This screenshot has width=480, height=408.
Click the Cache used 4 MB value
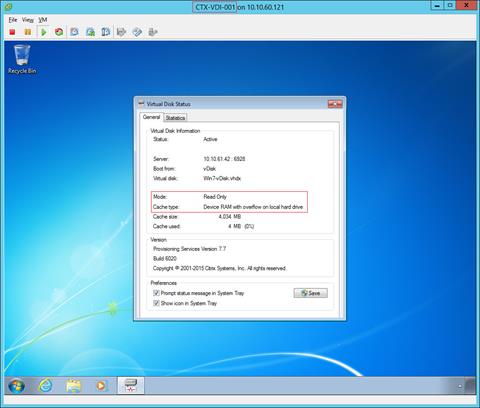tap(241, 226)
